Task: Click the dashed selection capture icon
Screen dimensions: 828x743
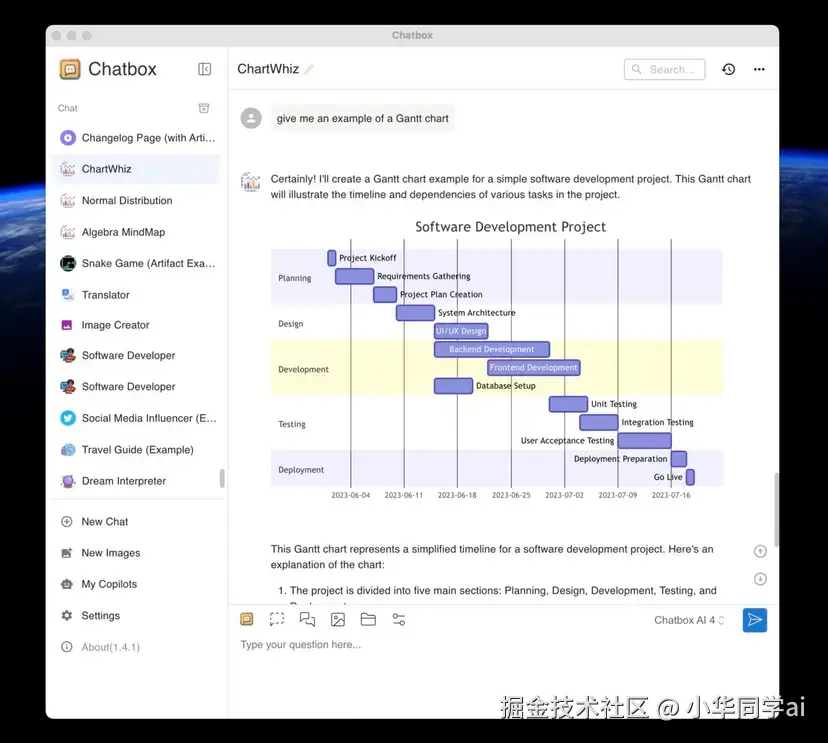Action: point(277,619)
